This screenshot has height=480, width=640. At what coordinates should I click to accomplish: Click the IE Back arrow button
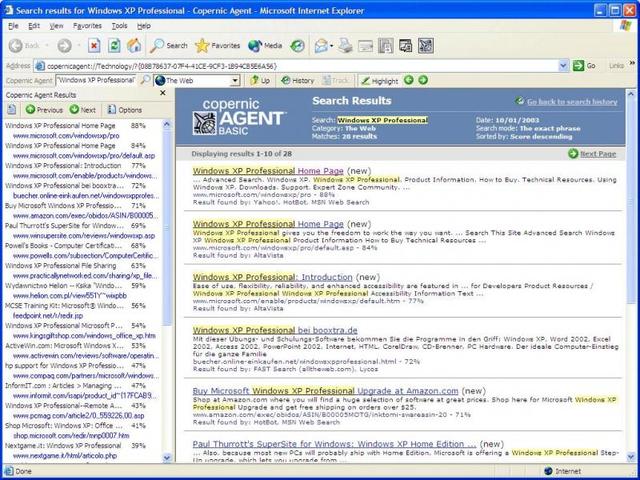(16, 45)
